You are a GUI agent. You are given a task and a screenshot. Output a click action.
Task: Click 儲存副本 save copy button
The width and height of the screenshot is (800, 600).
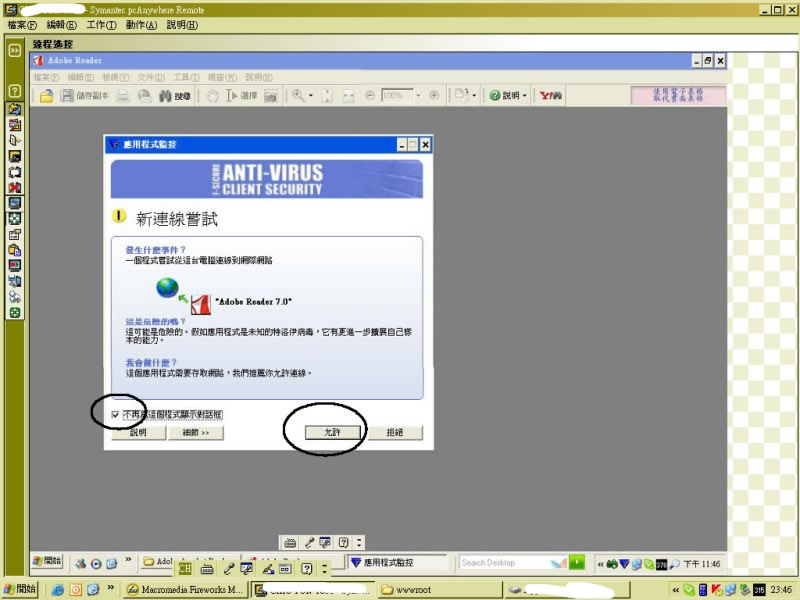(85, 95)
